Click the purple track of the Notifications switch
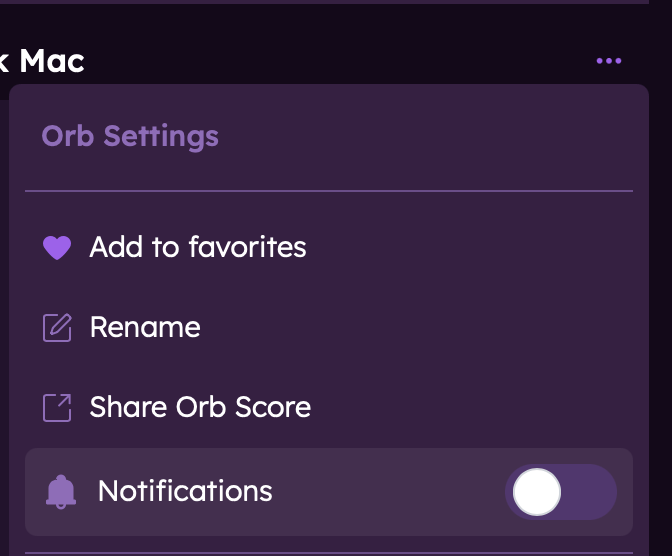Image resolution: width=672 pixels, height=556 pixels. click(x=592, y=492)
